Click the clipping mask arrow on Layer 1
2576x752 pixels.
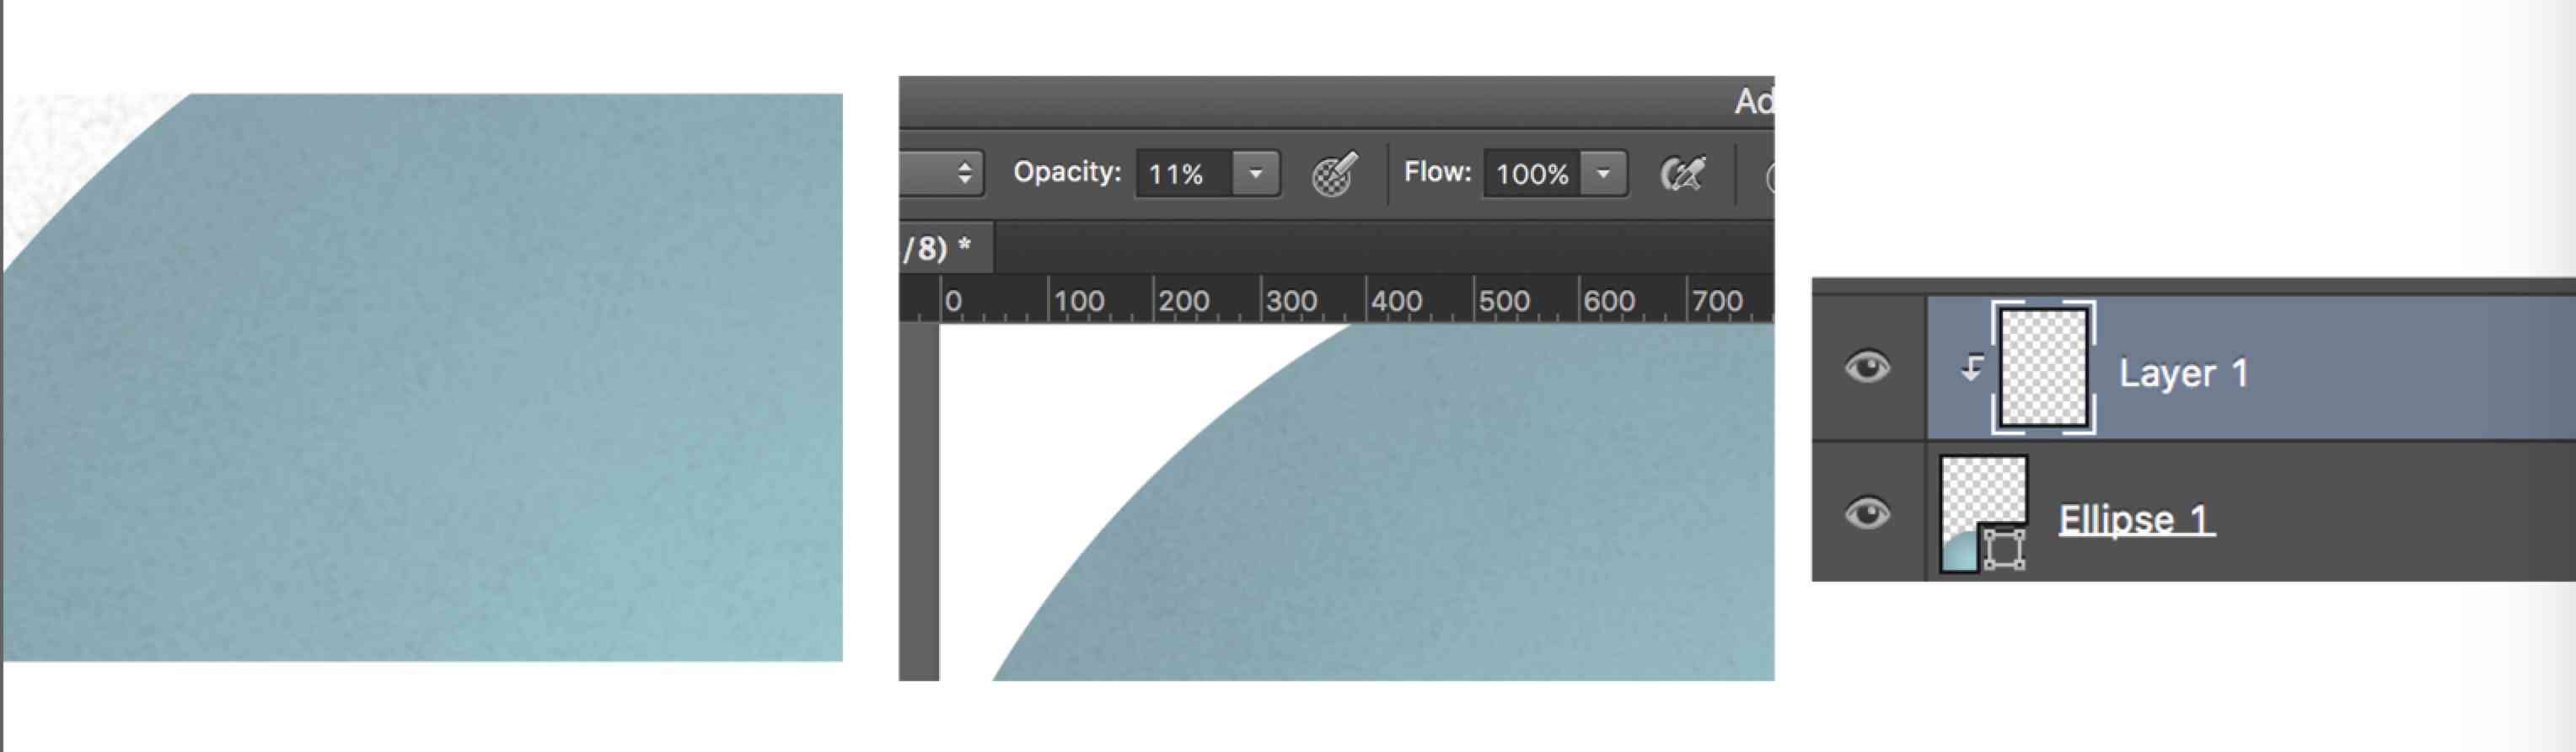[x=1971, y=369]
